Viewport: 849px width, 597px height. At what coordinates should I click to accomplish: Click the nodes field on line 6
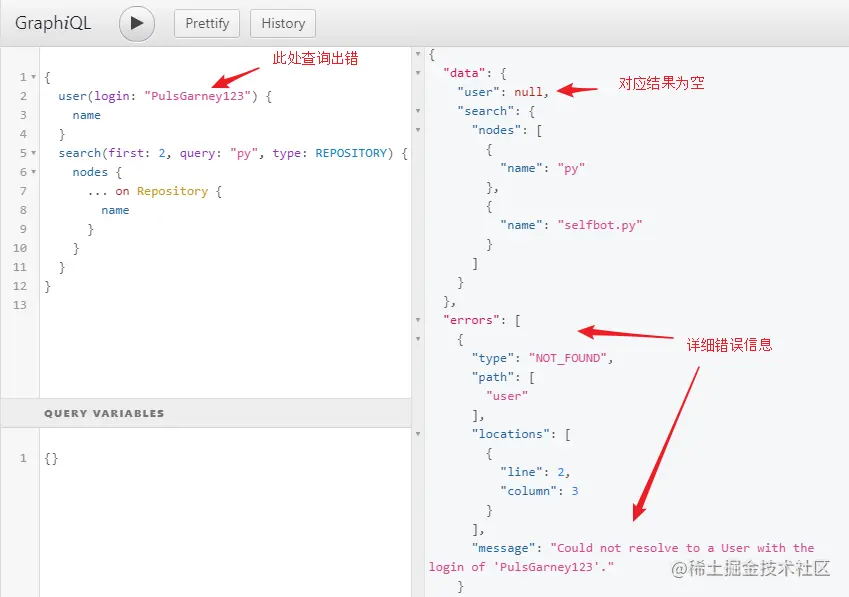click(90, 172)
